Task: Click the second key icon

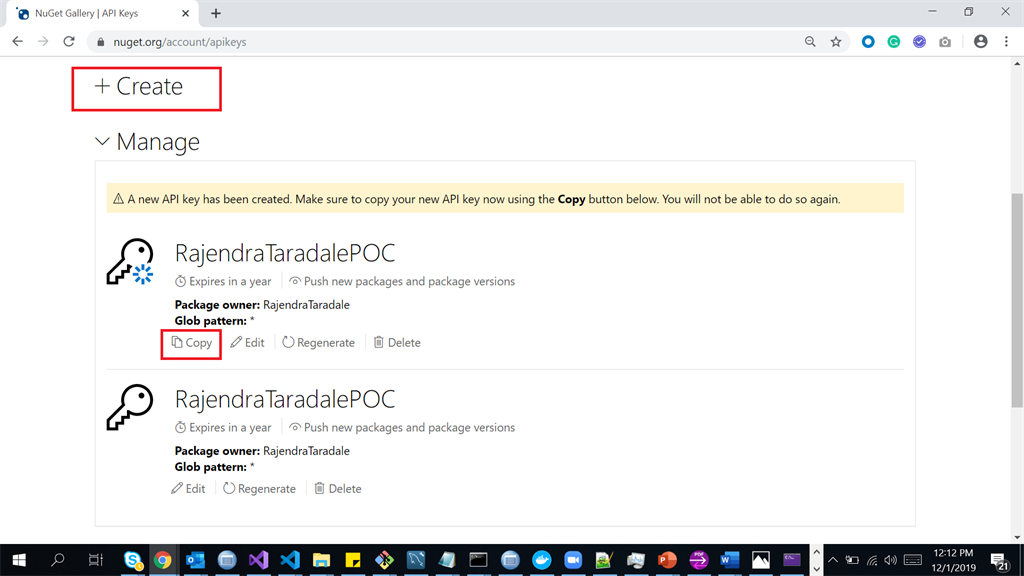Action: click(x=131, y=407)
